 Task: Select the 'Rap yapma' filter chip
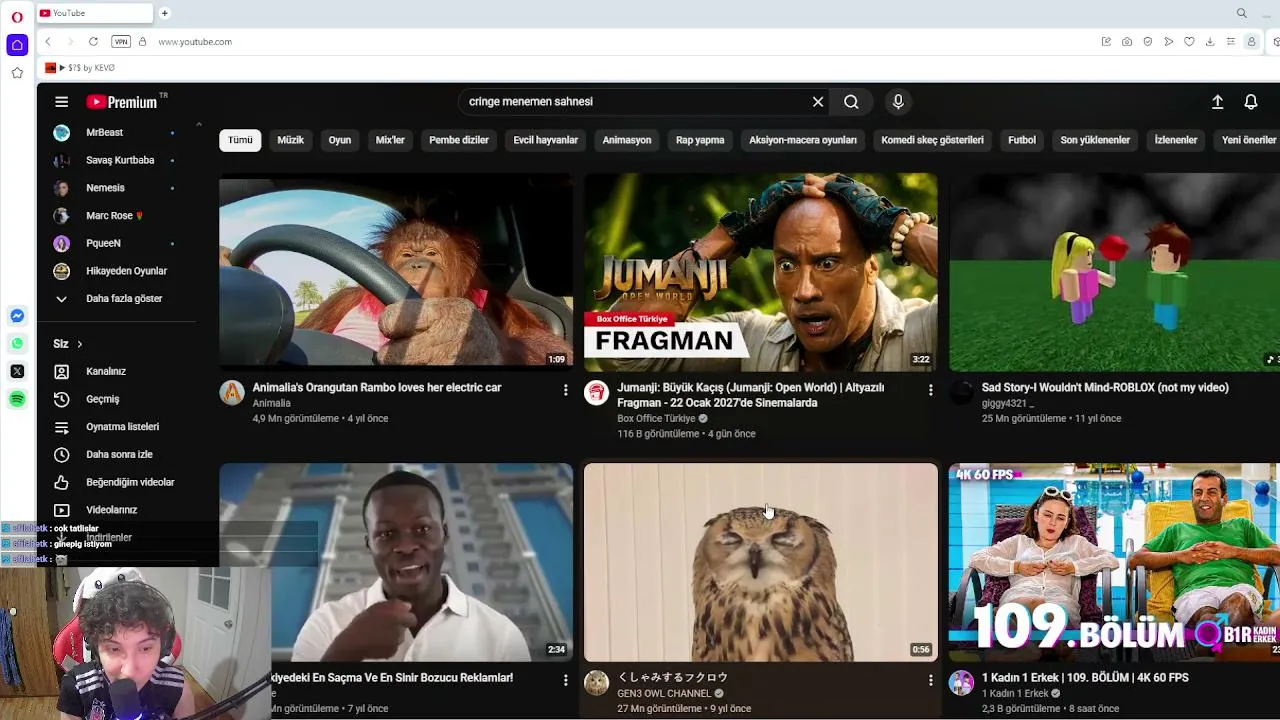tap(700, 140)
